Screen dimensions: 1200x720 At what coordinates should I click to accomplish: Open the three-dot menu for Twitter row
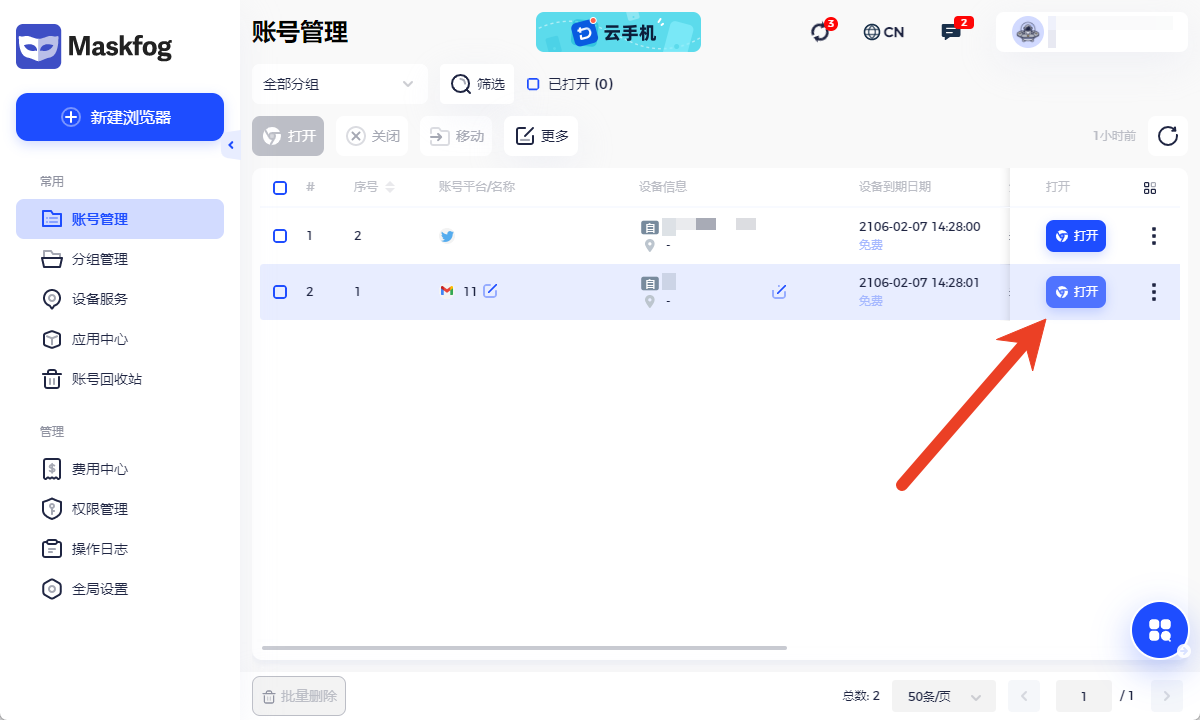coord(1154,236)
